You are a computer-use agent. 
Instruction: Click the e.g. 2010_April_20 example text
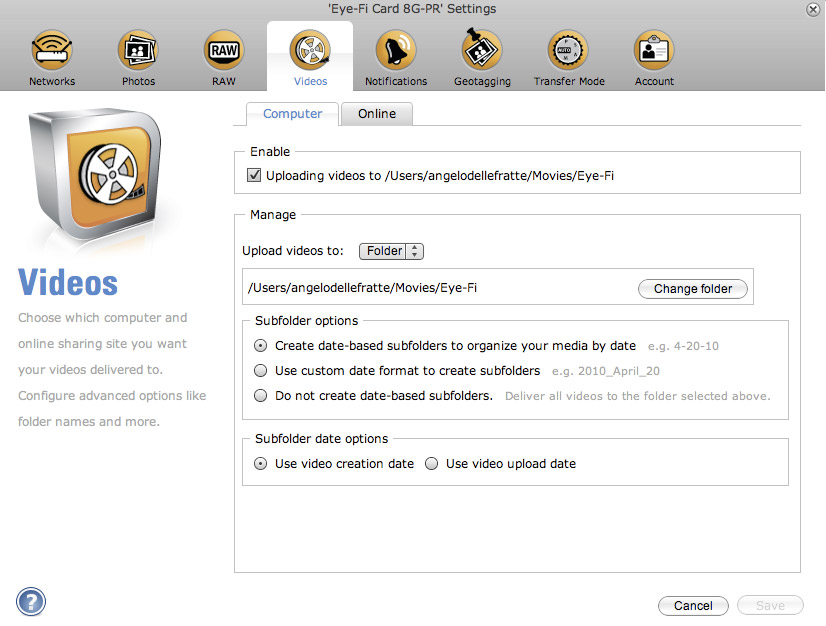pyautogui.click(x=606, y=371)
